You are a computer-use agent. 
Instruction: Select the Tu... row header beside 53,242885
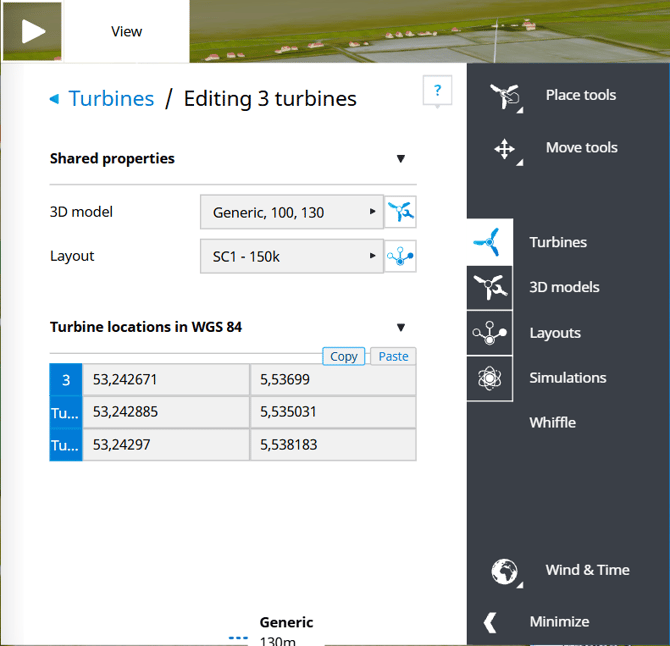coord(66,412)
